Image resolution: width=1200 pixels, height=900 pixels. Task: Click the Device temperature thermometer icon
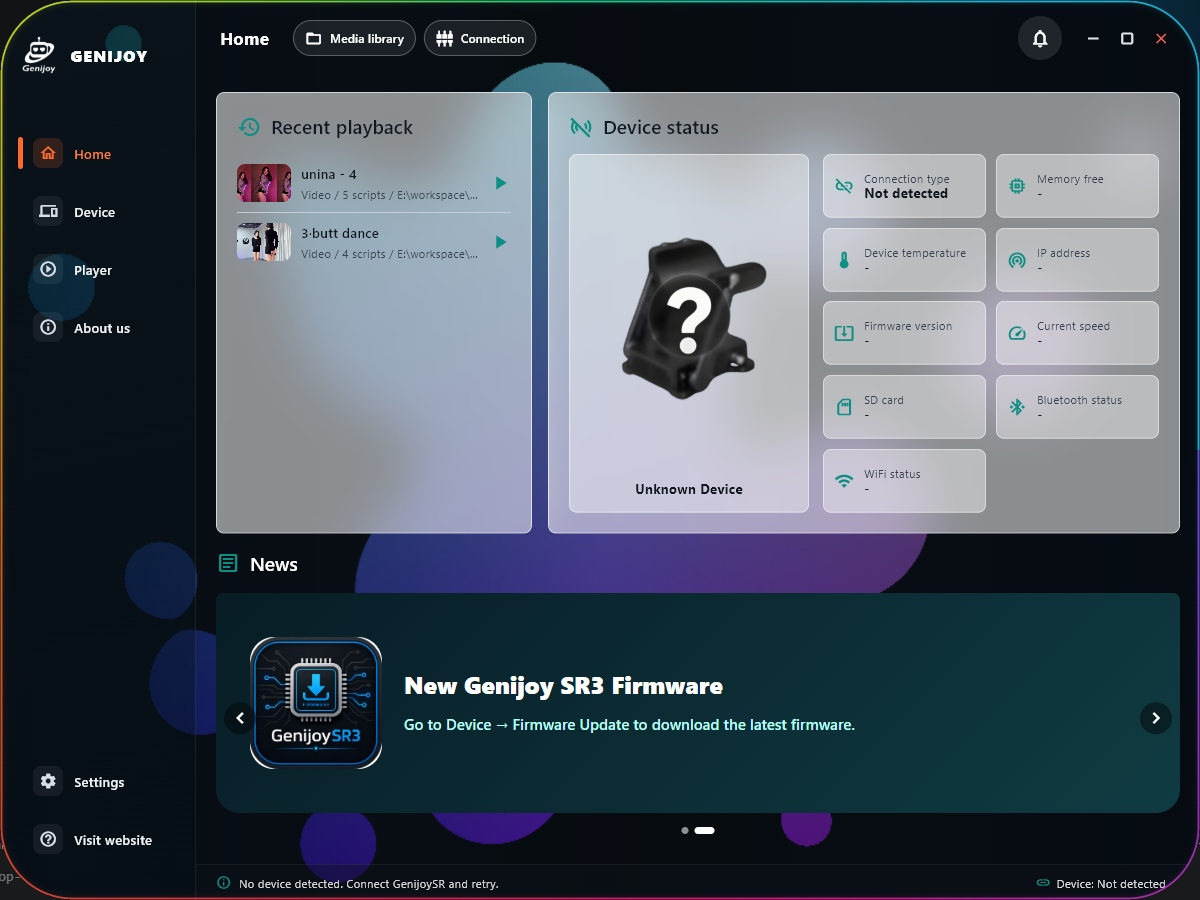click(x=844, y=260)
